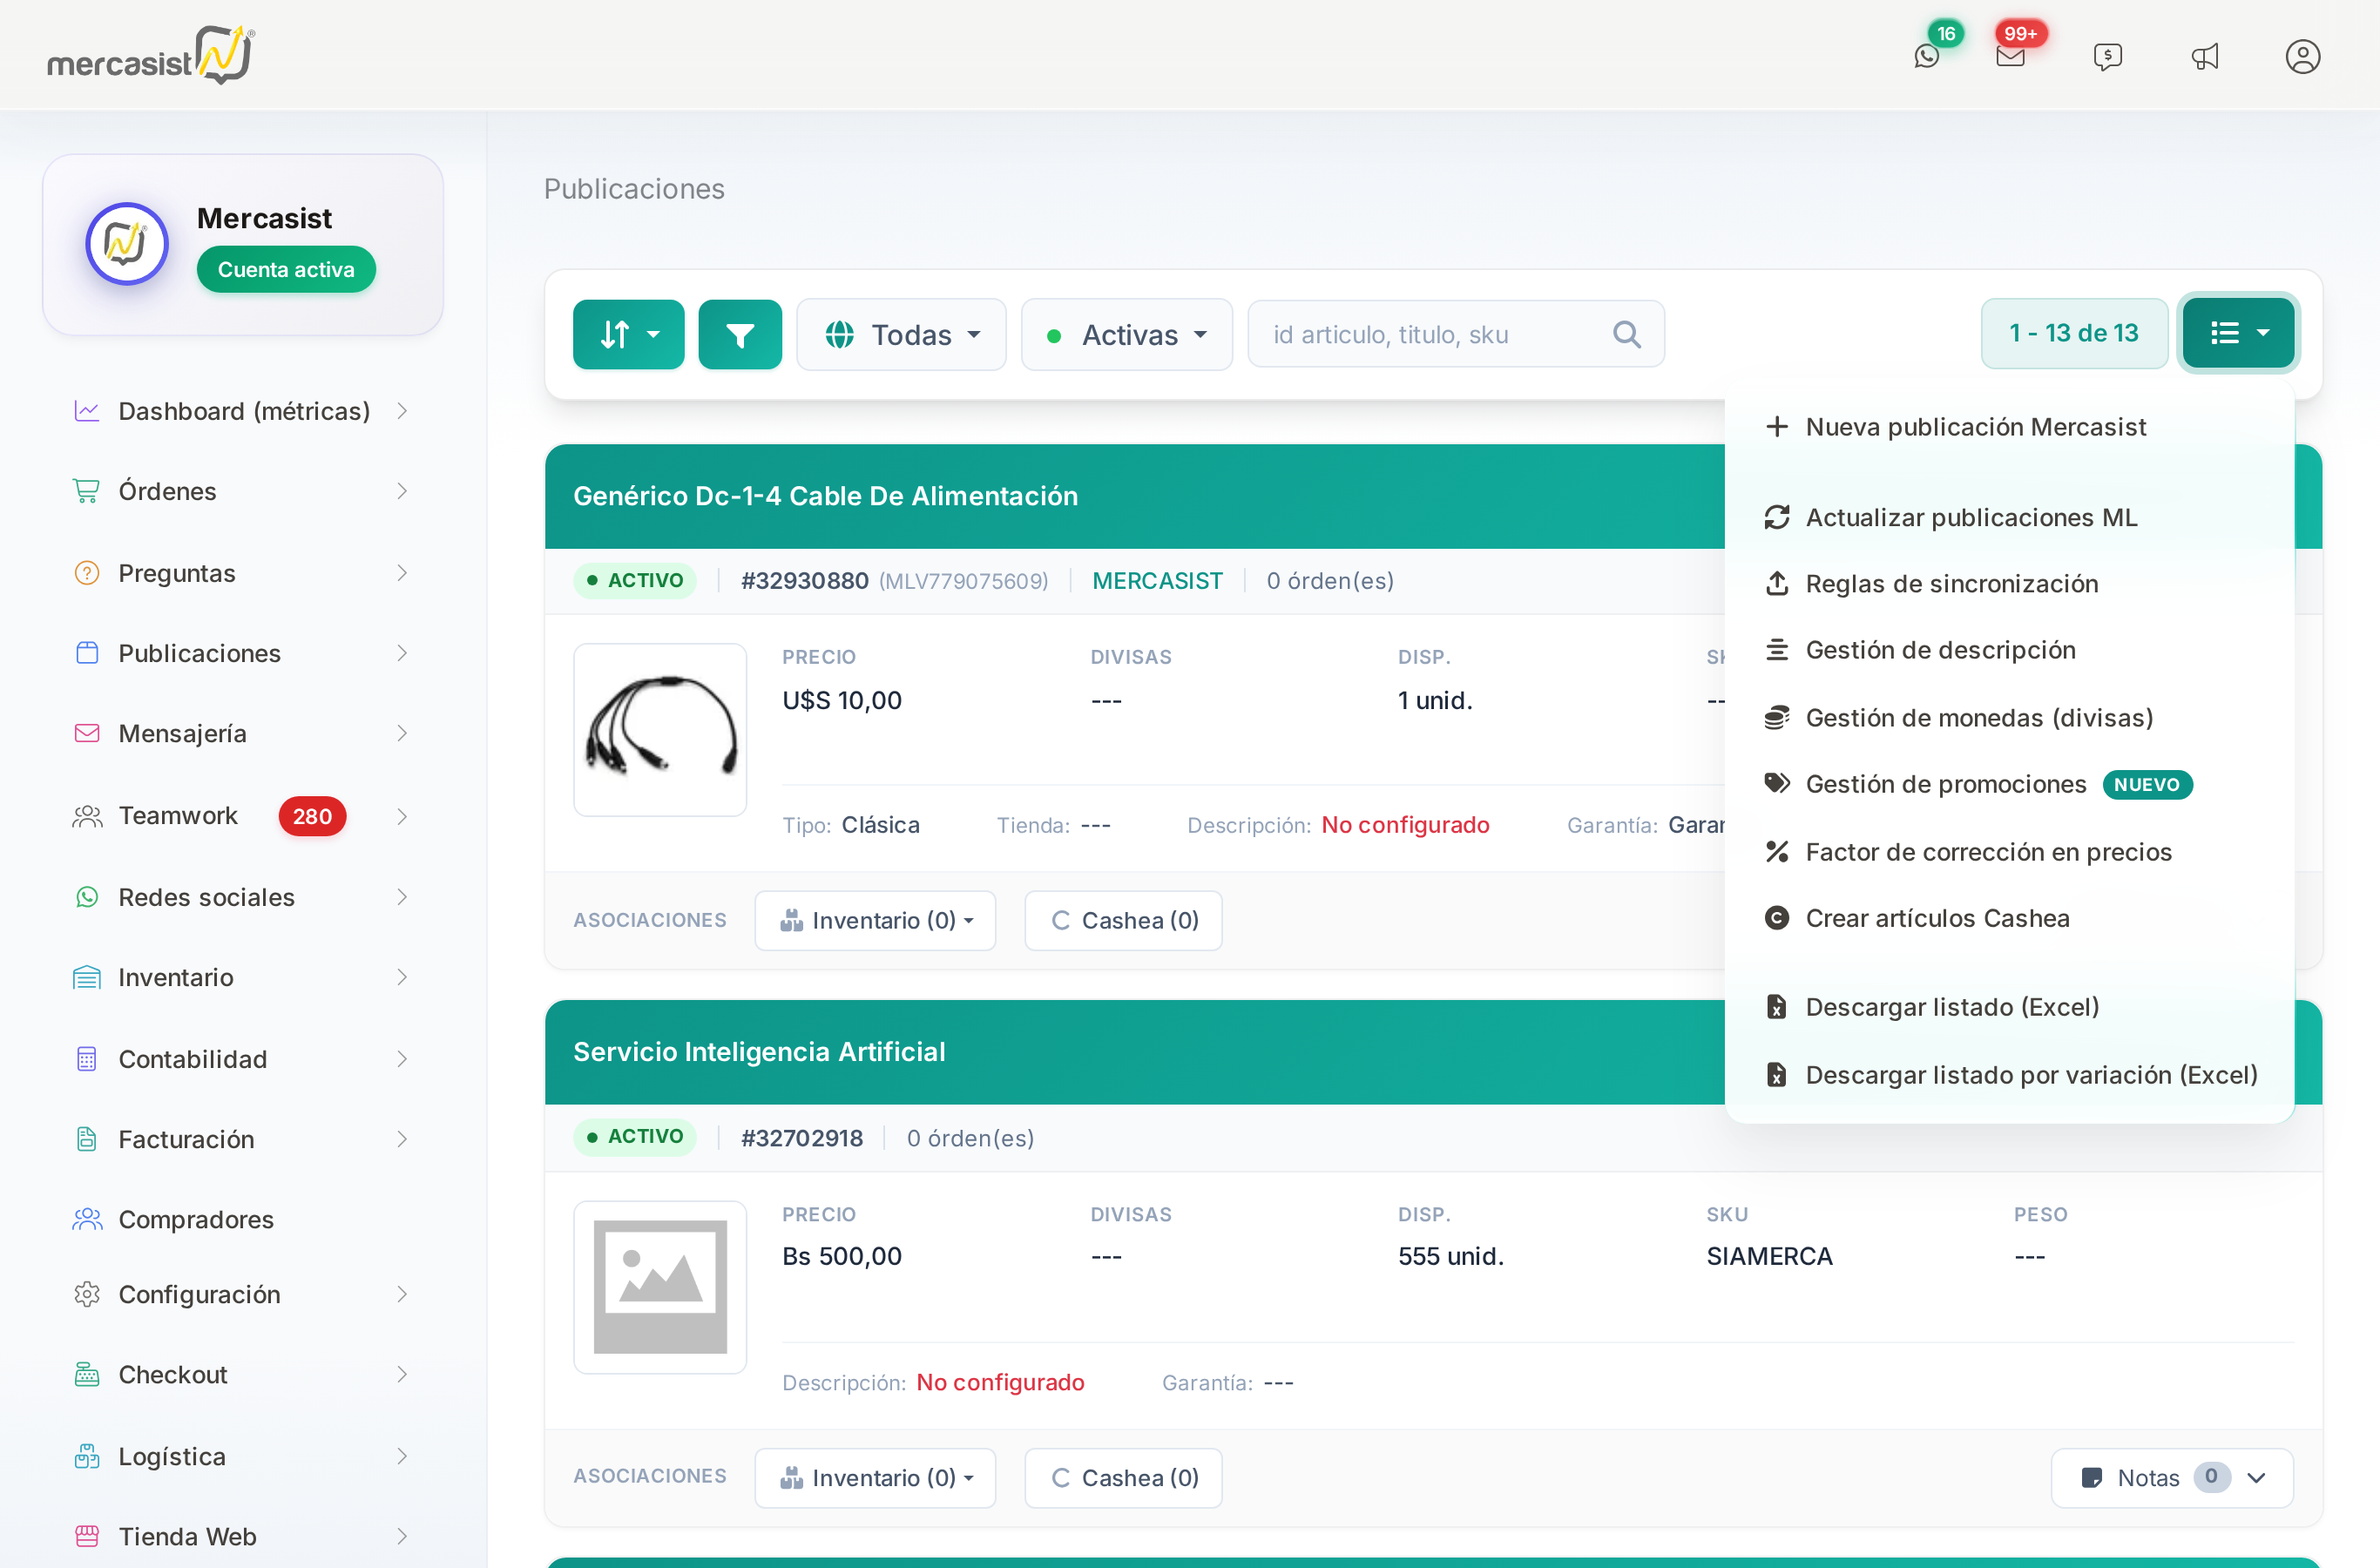Open the sort order dropdown
The height and width of the screenshot is (1568, 2380).
(628, 334)
